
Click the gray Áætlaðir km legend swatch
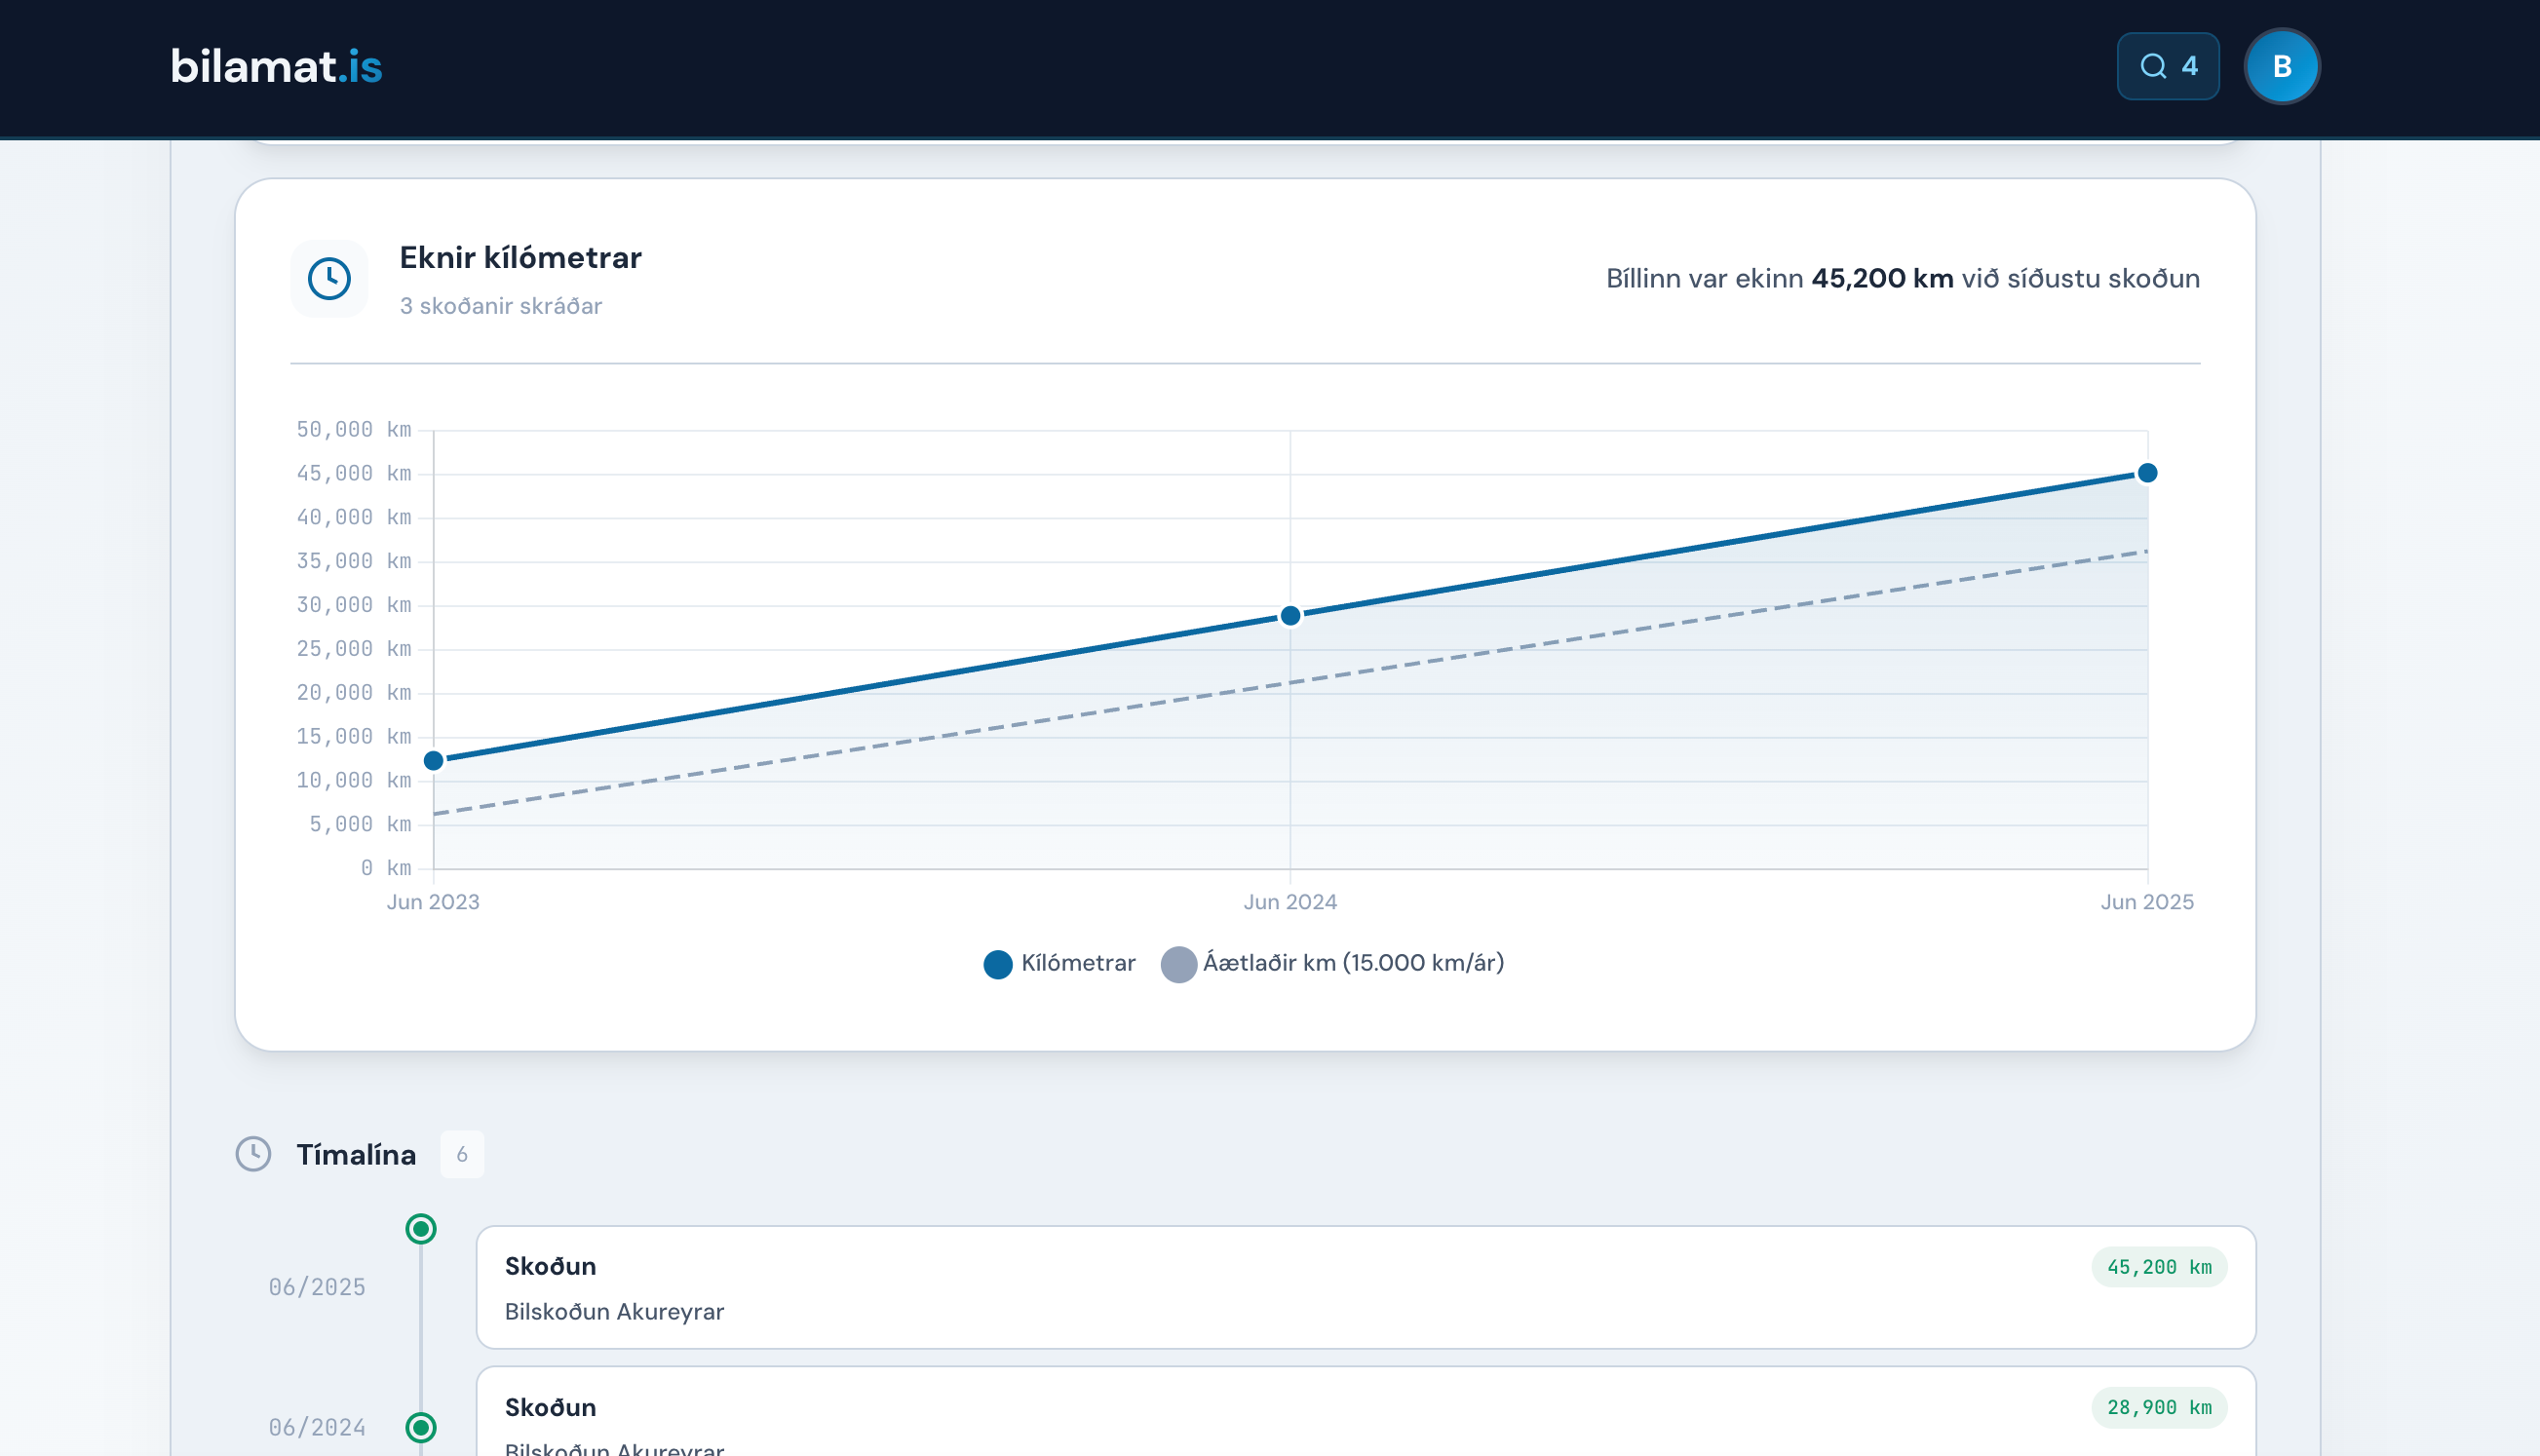1178,964
